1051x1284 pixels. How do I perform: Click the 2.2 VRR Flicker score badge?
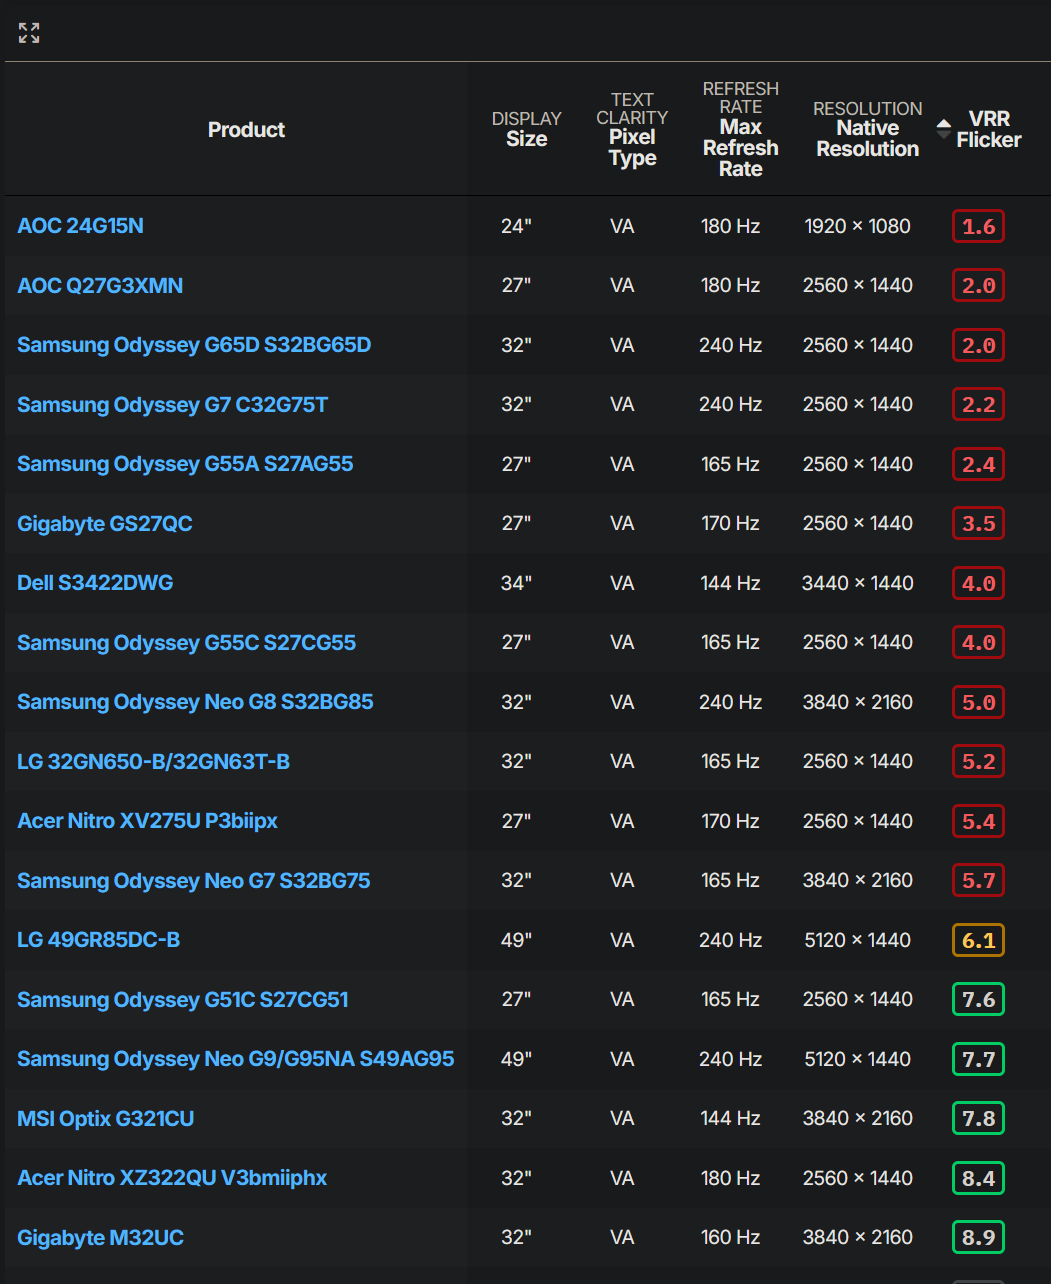[978, 404]
